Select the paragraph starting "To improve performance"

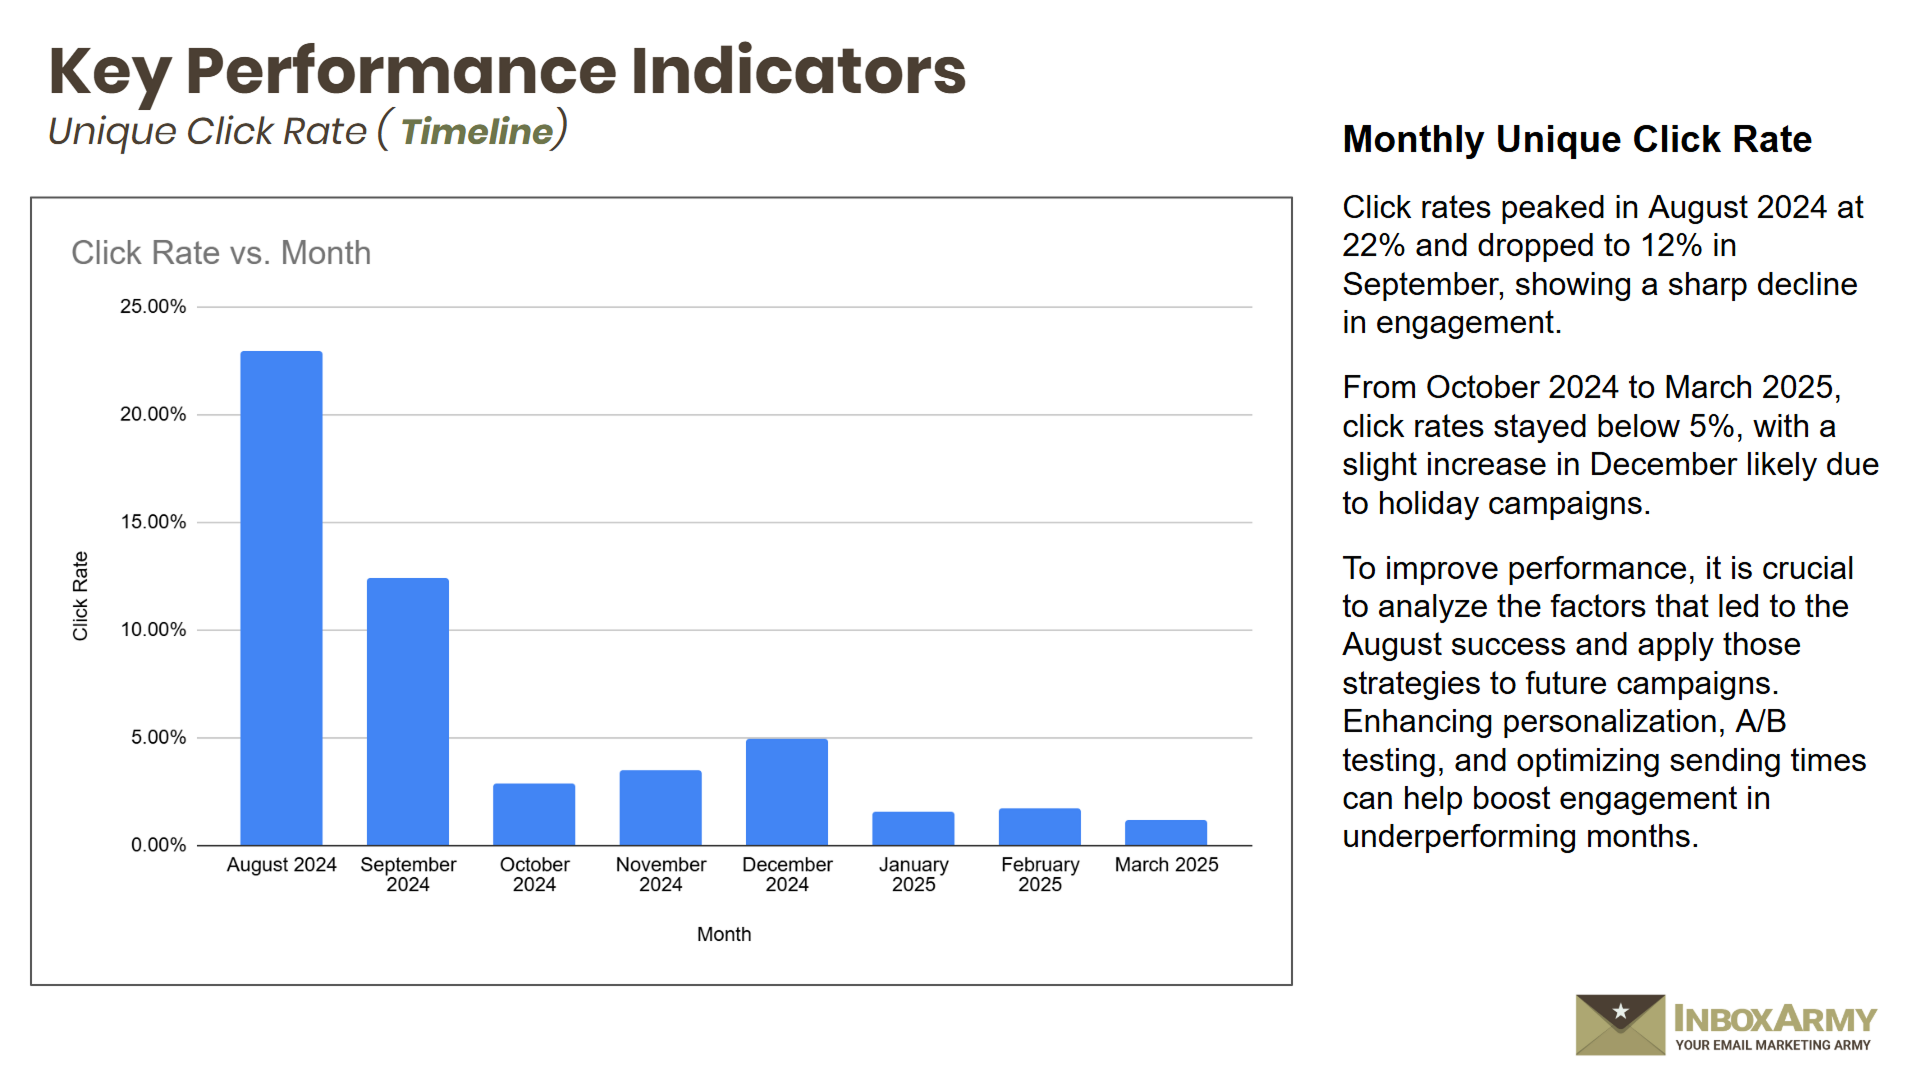(x=1604, y=702)
